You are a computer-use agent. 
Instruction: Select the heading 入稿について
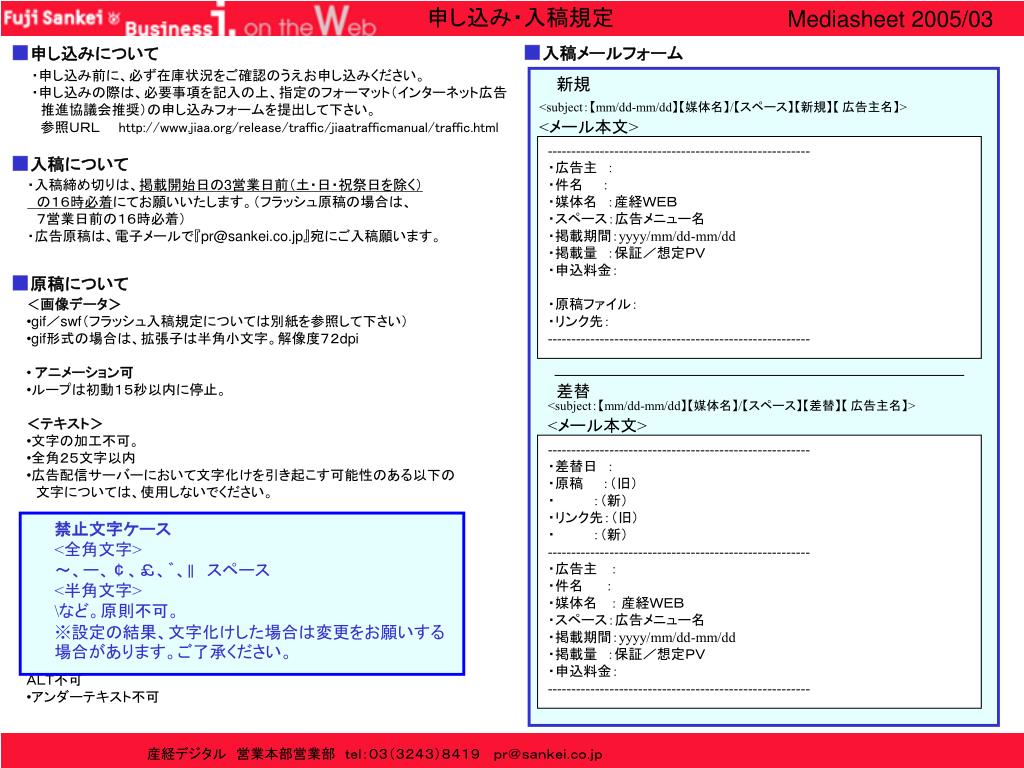point(79,164)
